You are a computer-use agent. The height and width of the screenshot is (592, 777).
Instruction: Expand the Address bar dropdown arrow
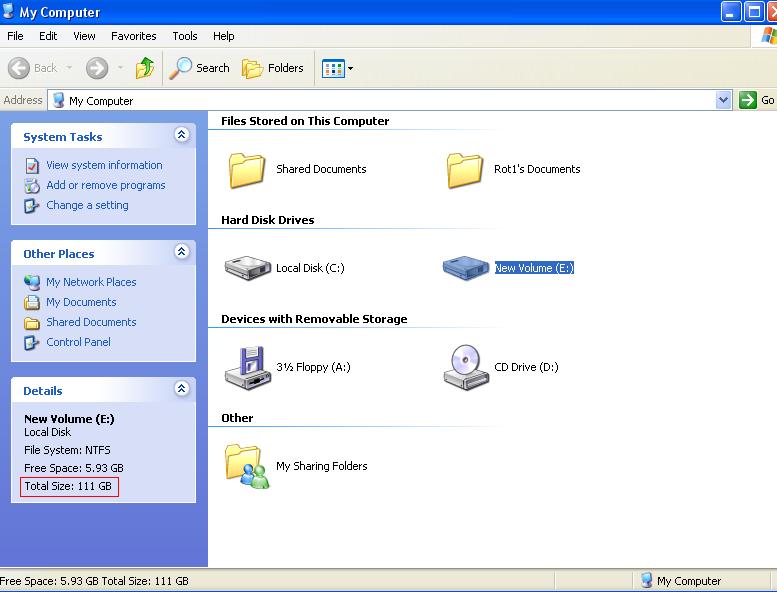click(723, 100)
